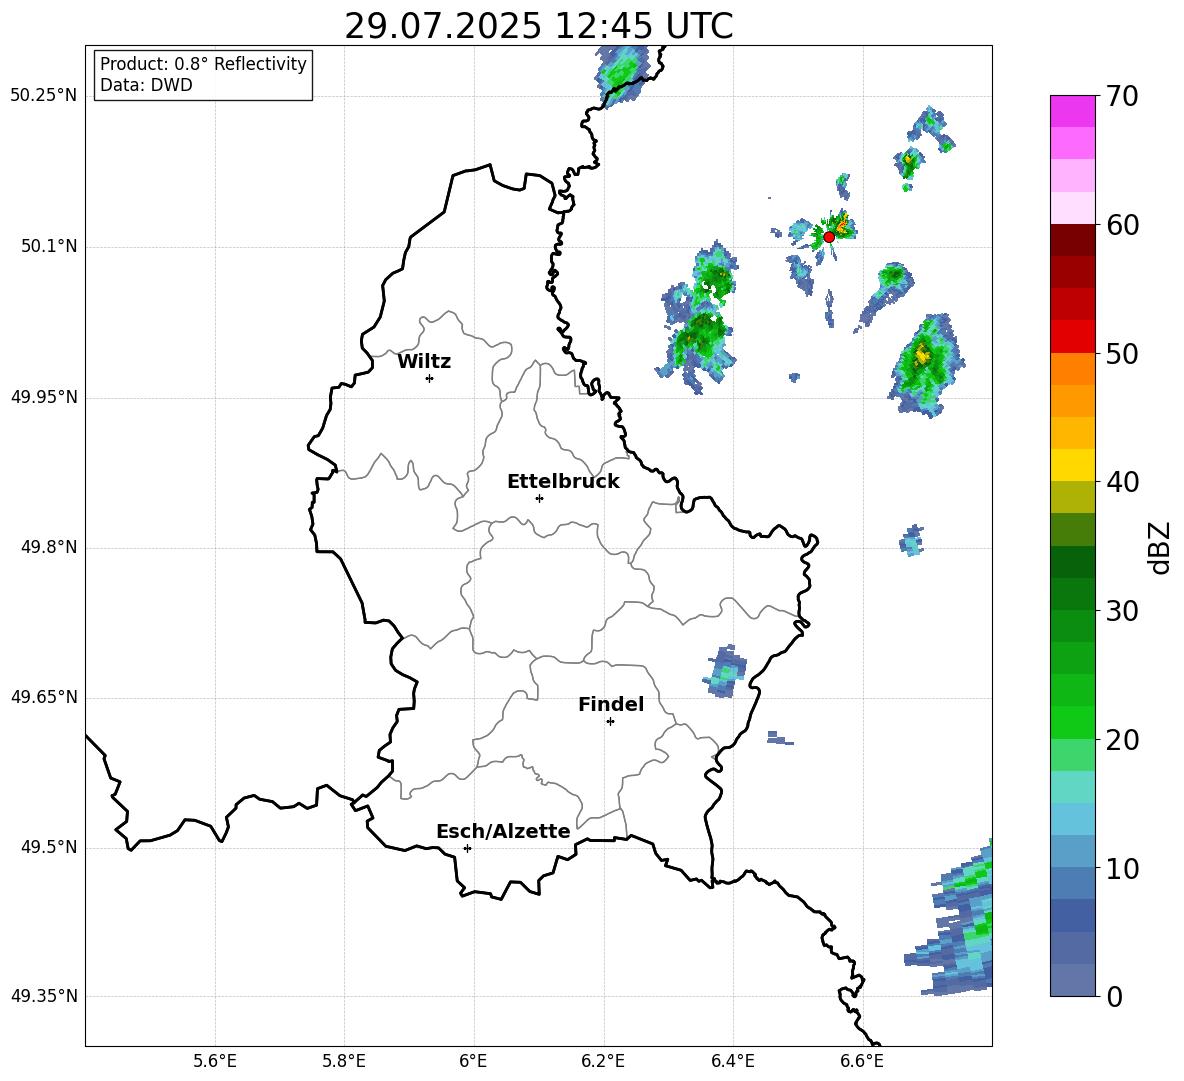1184x1081 pixels.
Task: Click the 49.65°N latitude label
Action: (x=44, y=697)
